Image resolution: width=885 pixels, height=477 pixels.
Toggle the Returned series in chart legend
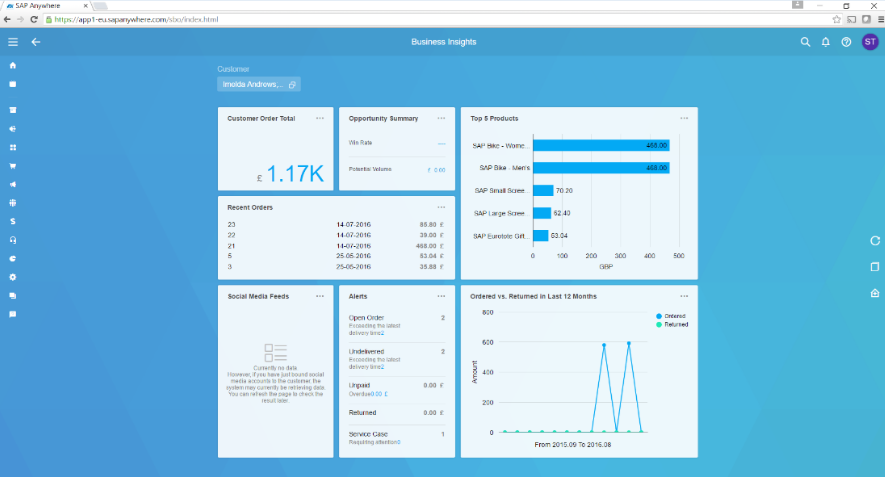coord(670,325)
